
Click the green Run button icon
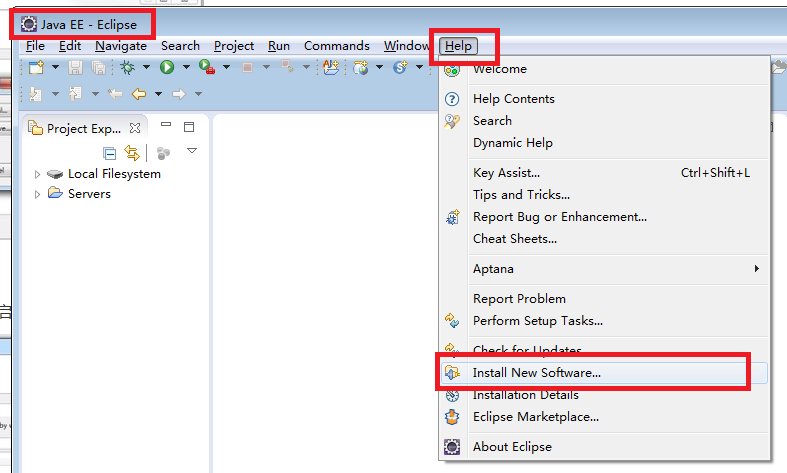pyautogui.click(x=167, y=67)
